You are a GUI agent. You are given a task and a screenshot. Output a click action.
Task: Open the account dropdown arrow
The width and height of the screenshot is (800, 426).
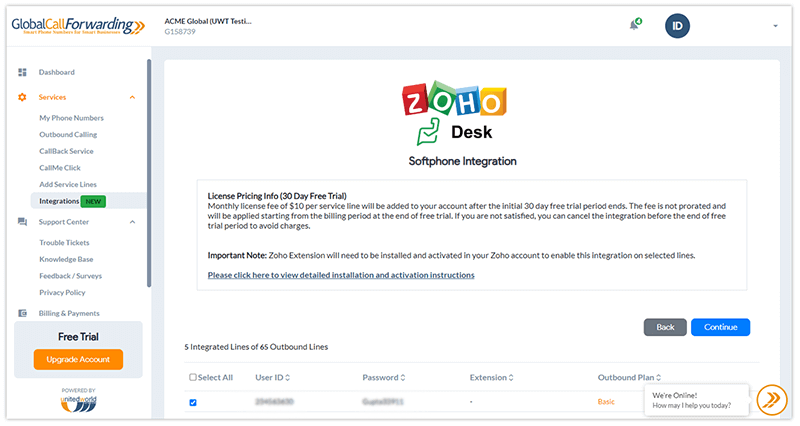click(x=775, y=26)
